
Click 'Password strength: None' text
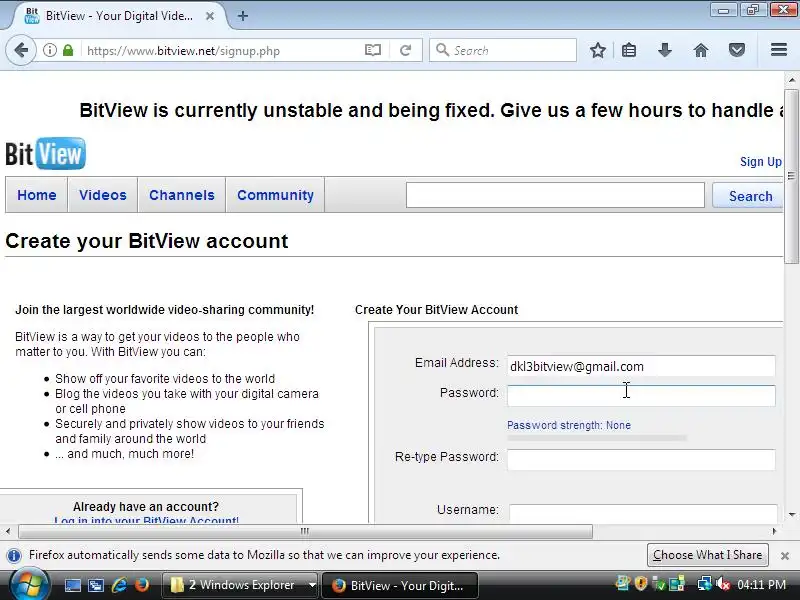(x=569, y=425)
